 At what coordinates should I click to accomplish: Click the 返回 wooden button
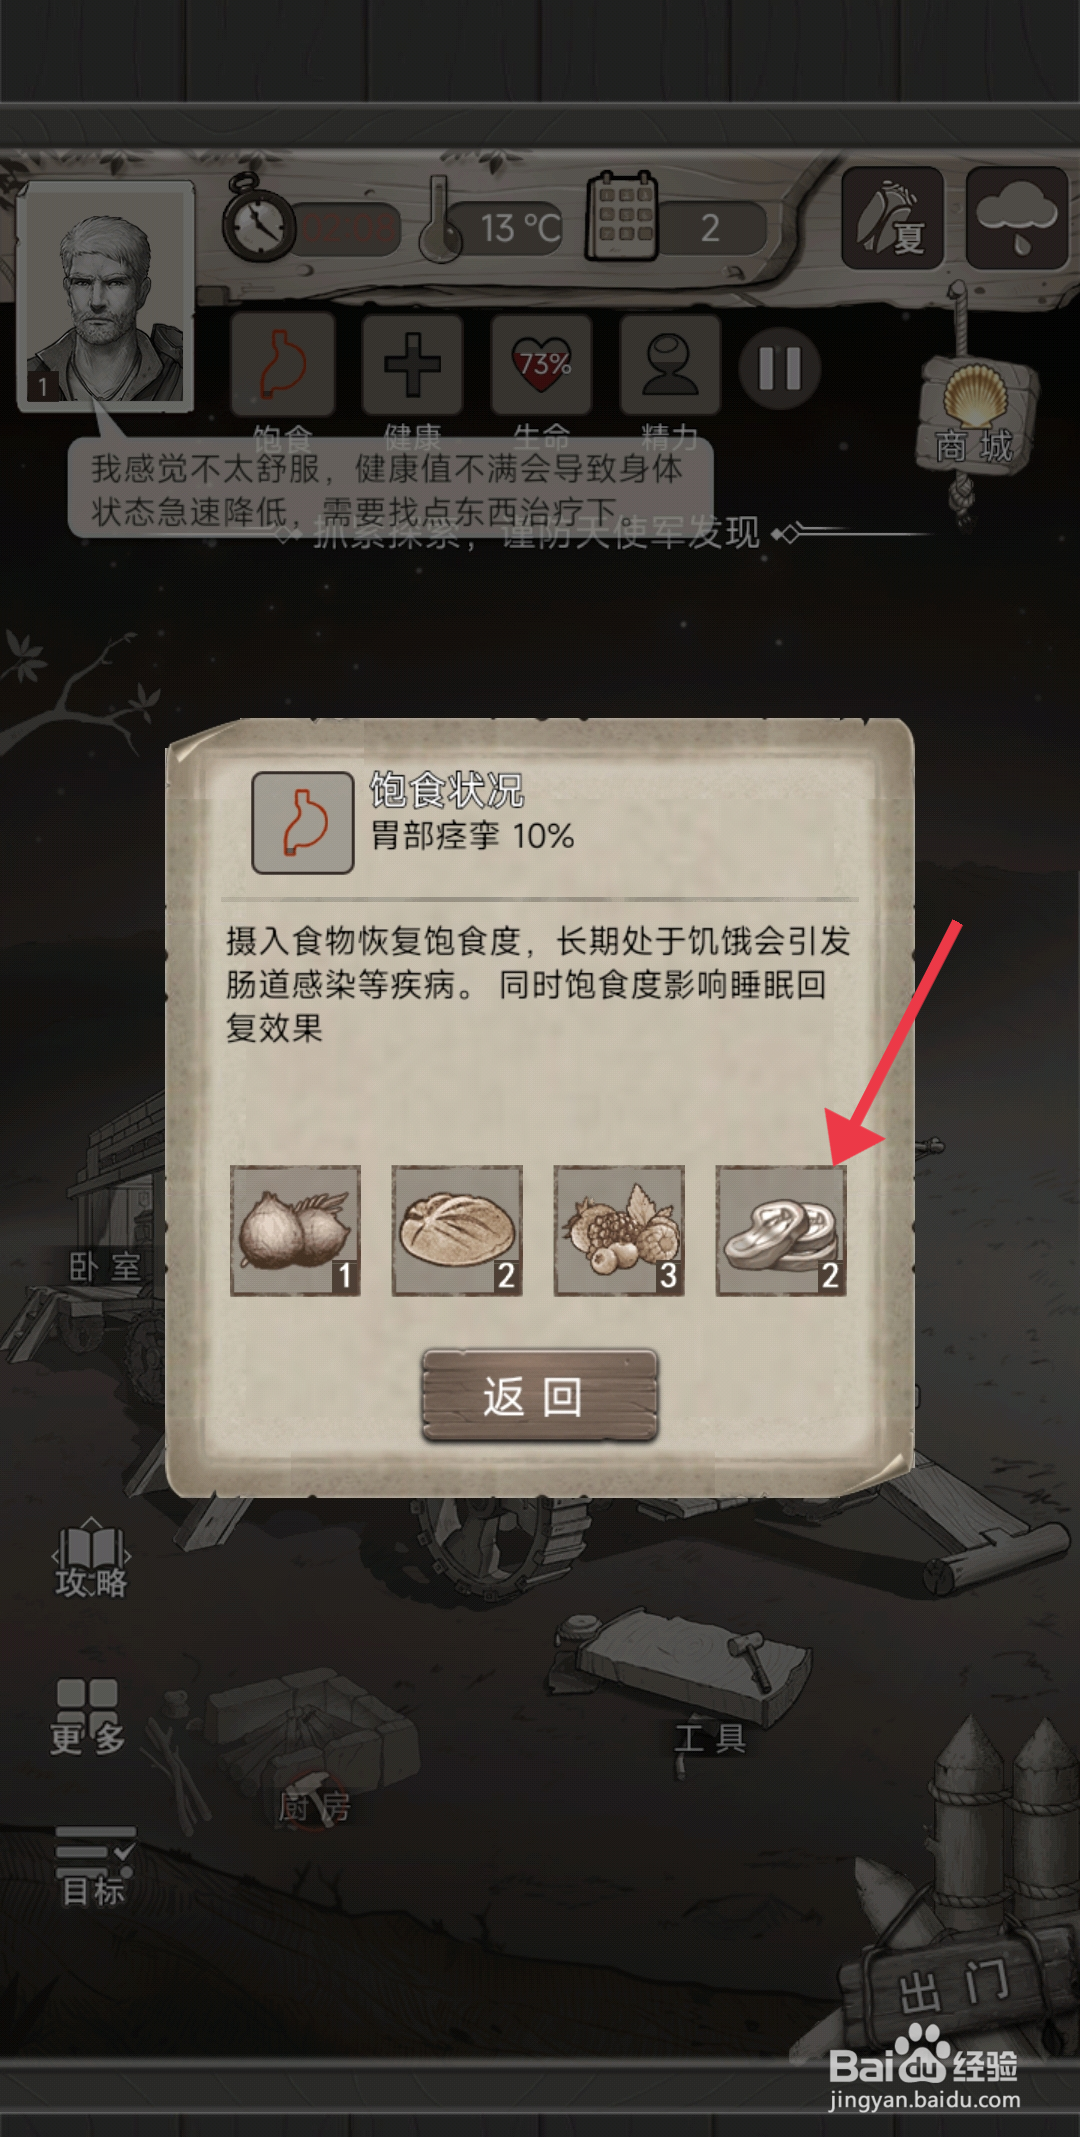(540, 1395)
